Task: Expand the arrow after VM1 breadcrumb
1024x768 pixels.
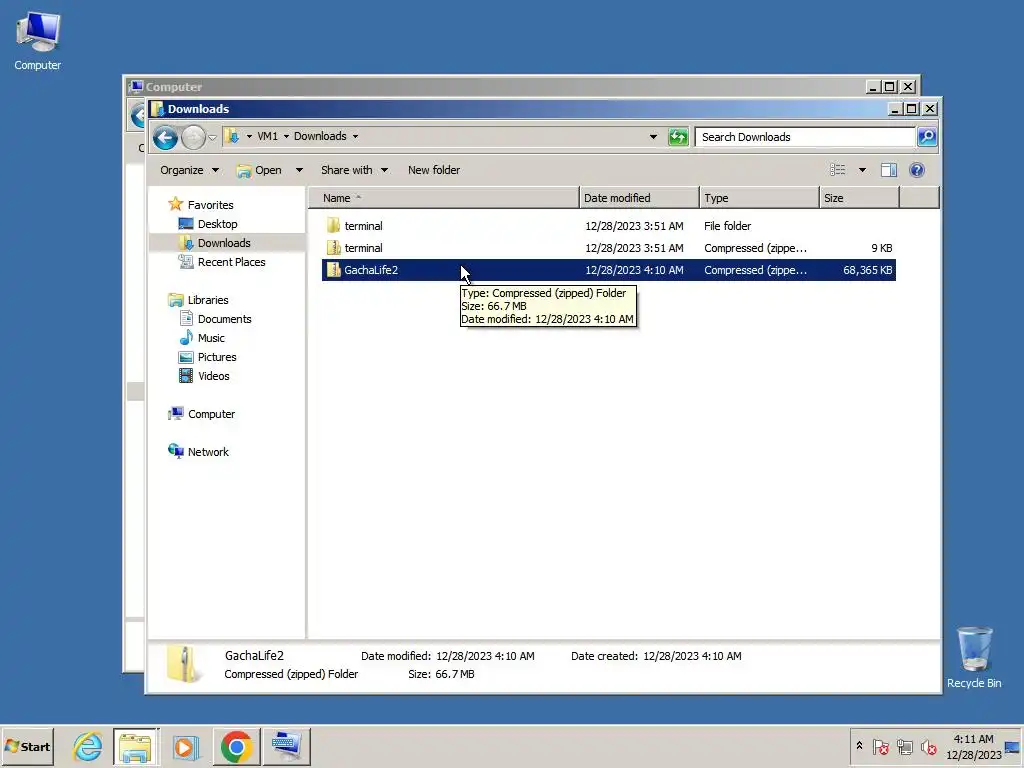Action: tap(286, 136)
